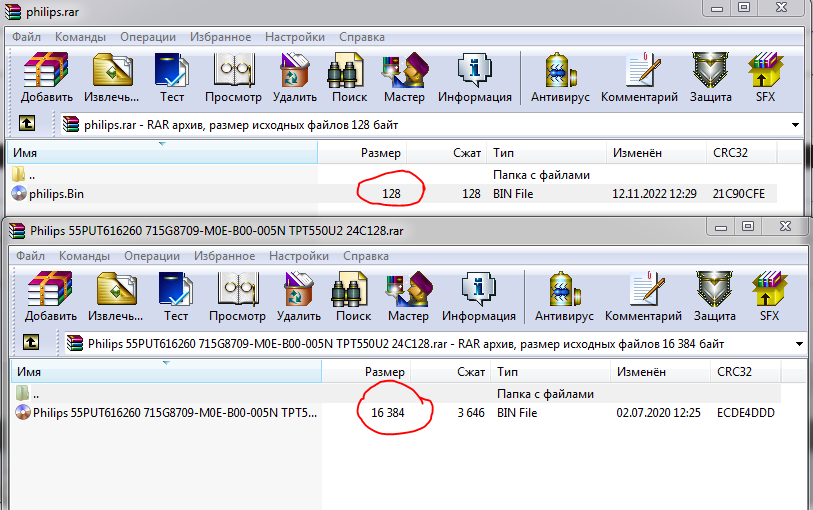The width and height of the screenshot is (813, 510).
Task: Expand the 55PUT616260 archive address path dropdown
Action: (799, 344)
